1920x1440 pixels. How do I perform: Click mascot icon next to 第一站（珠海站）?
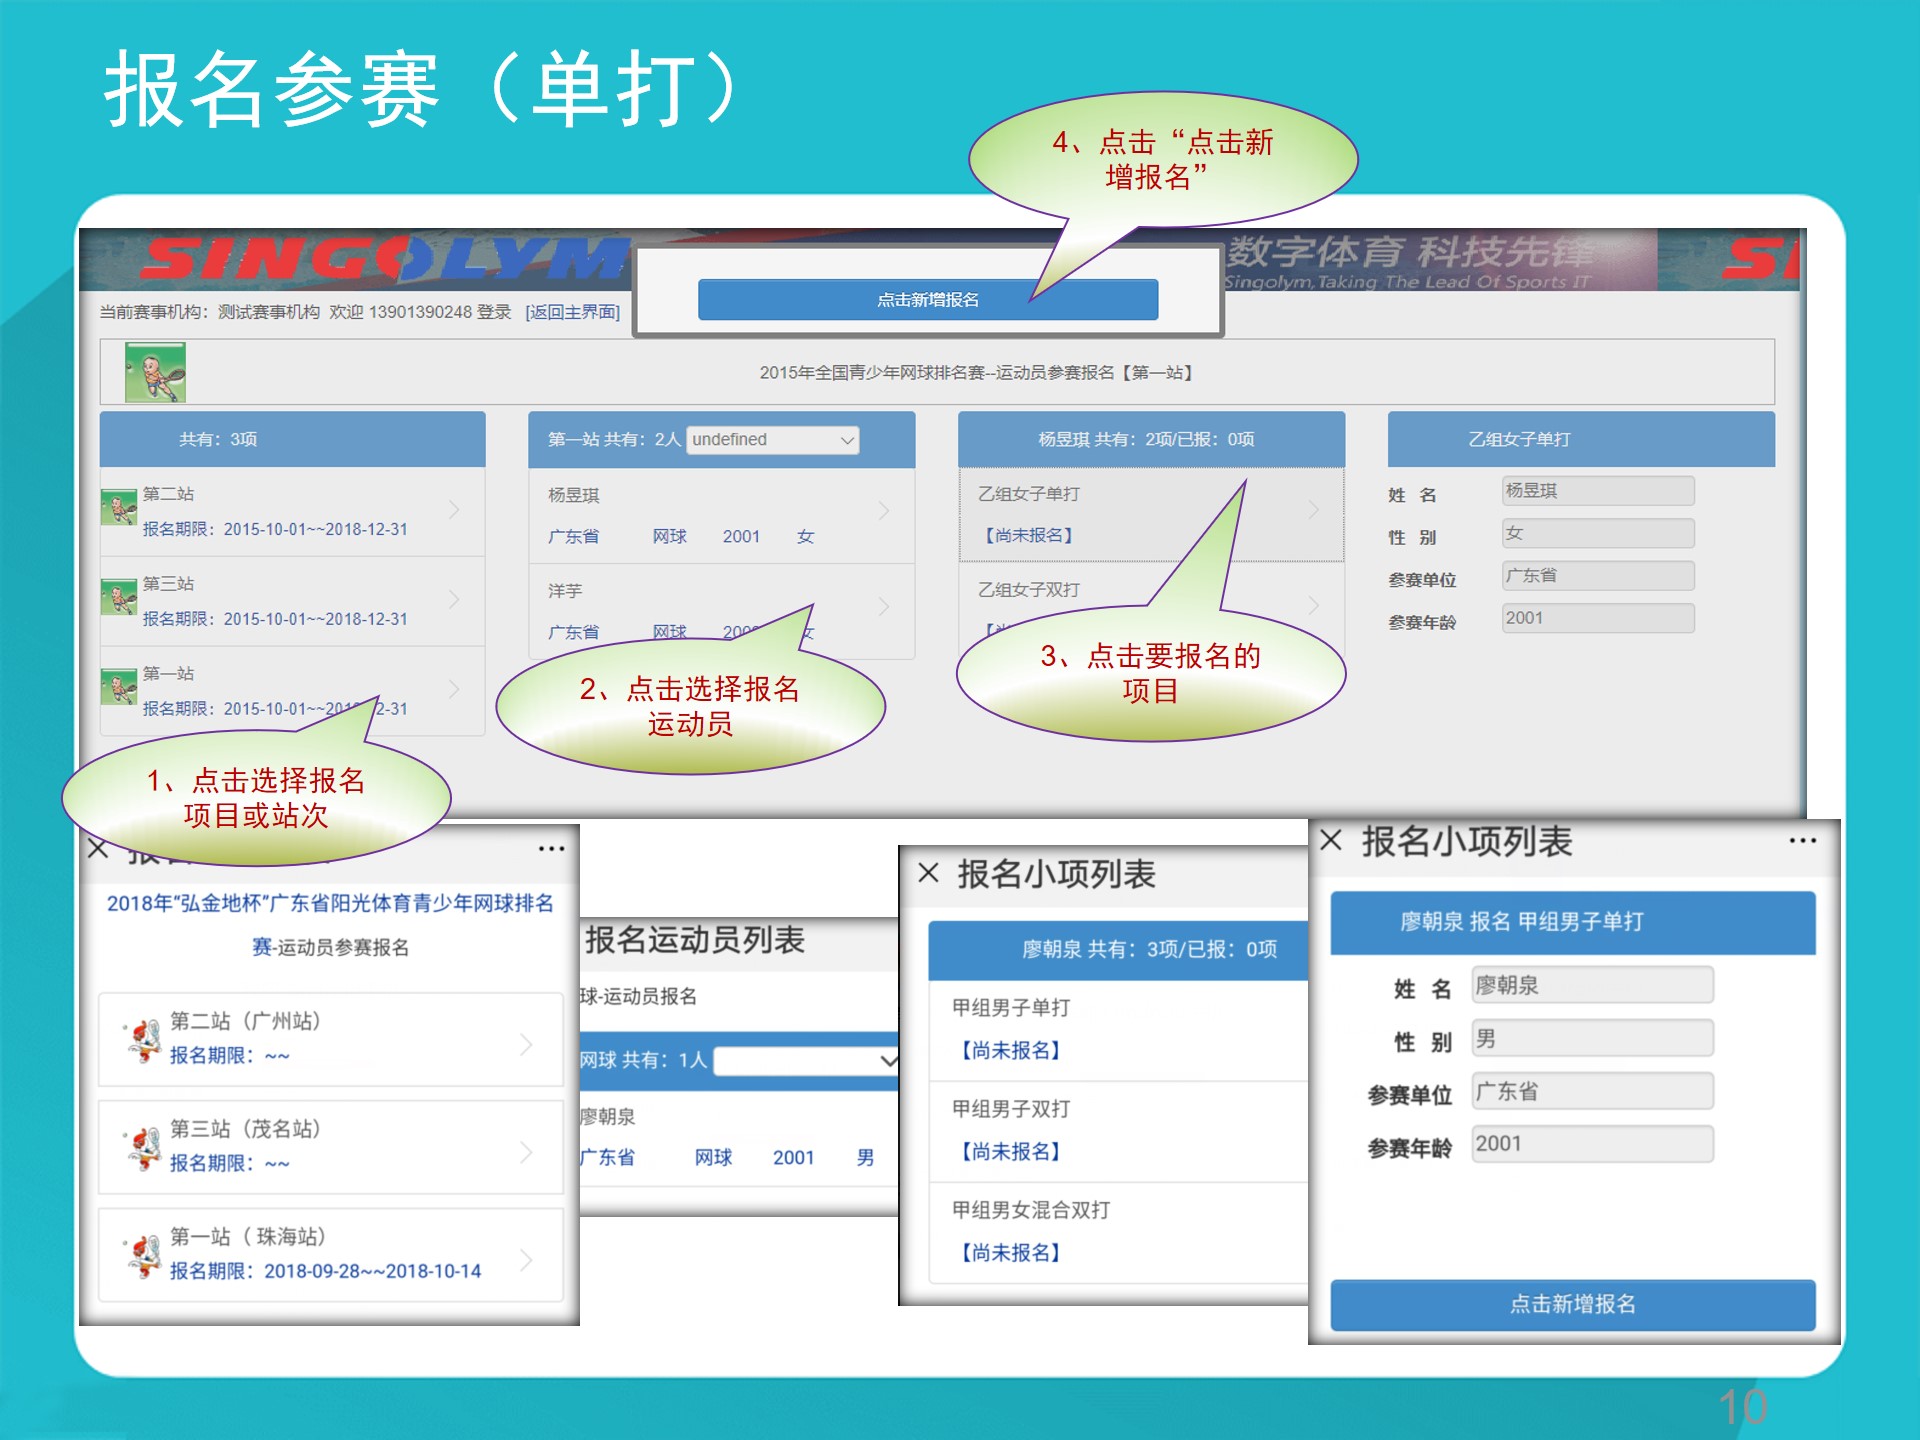(144, 1256)
